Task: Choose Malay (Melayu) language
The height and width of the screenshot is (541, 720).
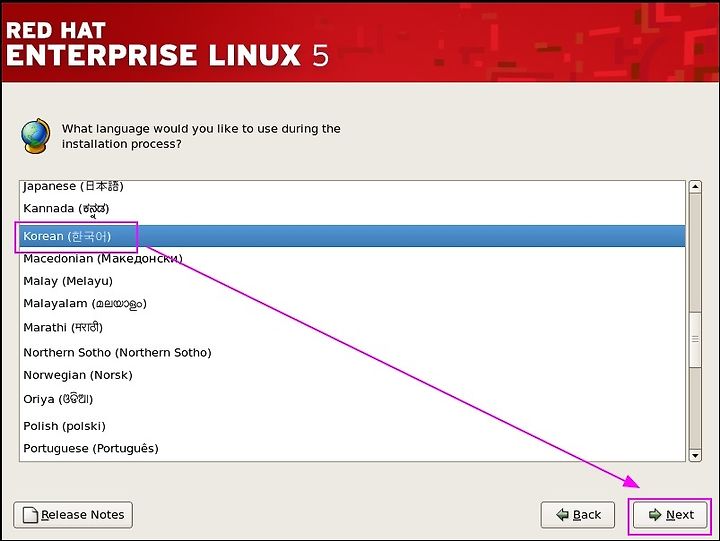Action: (x=352, y=281)
